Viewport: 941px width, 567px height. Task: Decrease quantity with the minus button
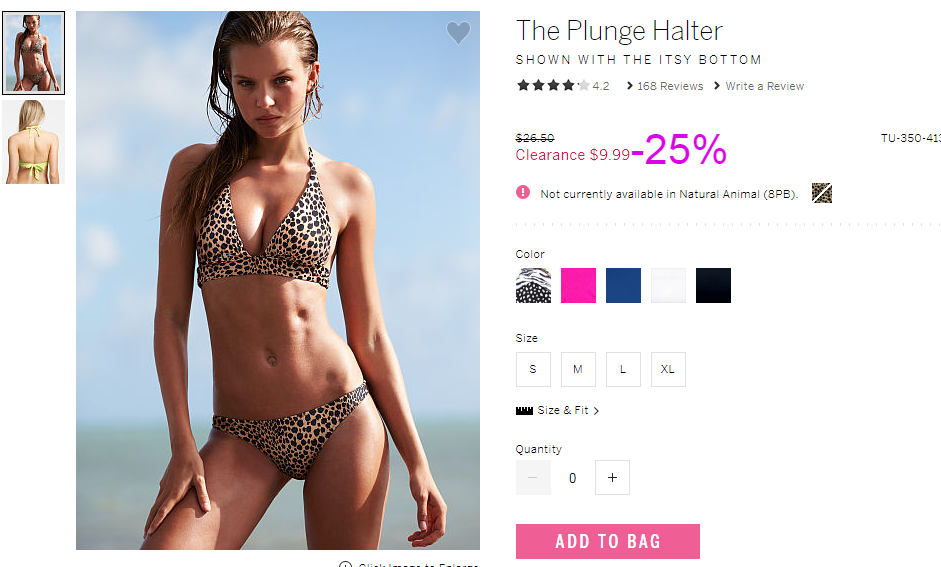533,478
